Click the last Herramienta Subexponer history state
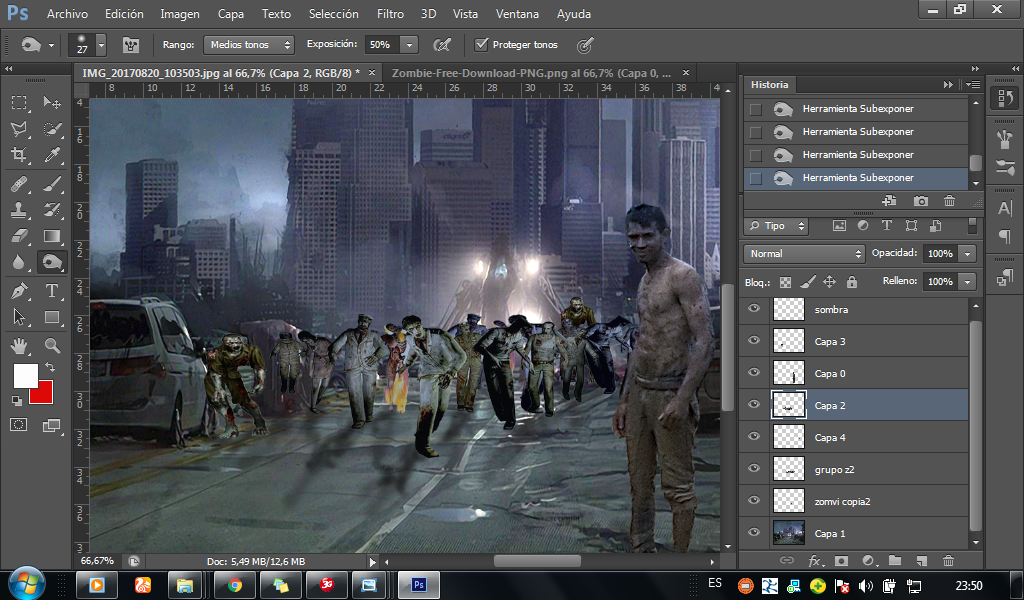The height and width of the screenshot is (600, 1024). [x=857, y=178]
